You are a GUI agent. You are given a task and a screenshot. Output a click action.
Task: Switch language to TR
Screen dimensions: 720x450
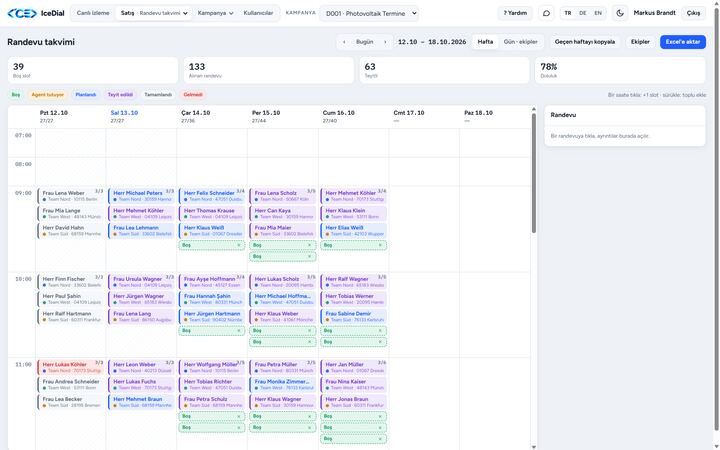568,13
